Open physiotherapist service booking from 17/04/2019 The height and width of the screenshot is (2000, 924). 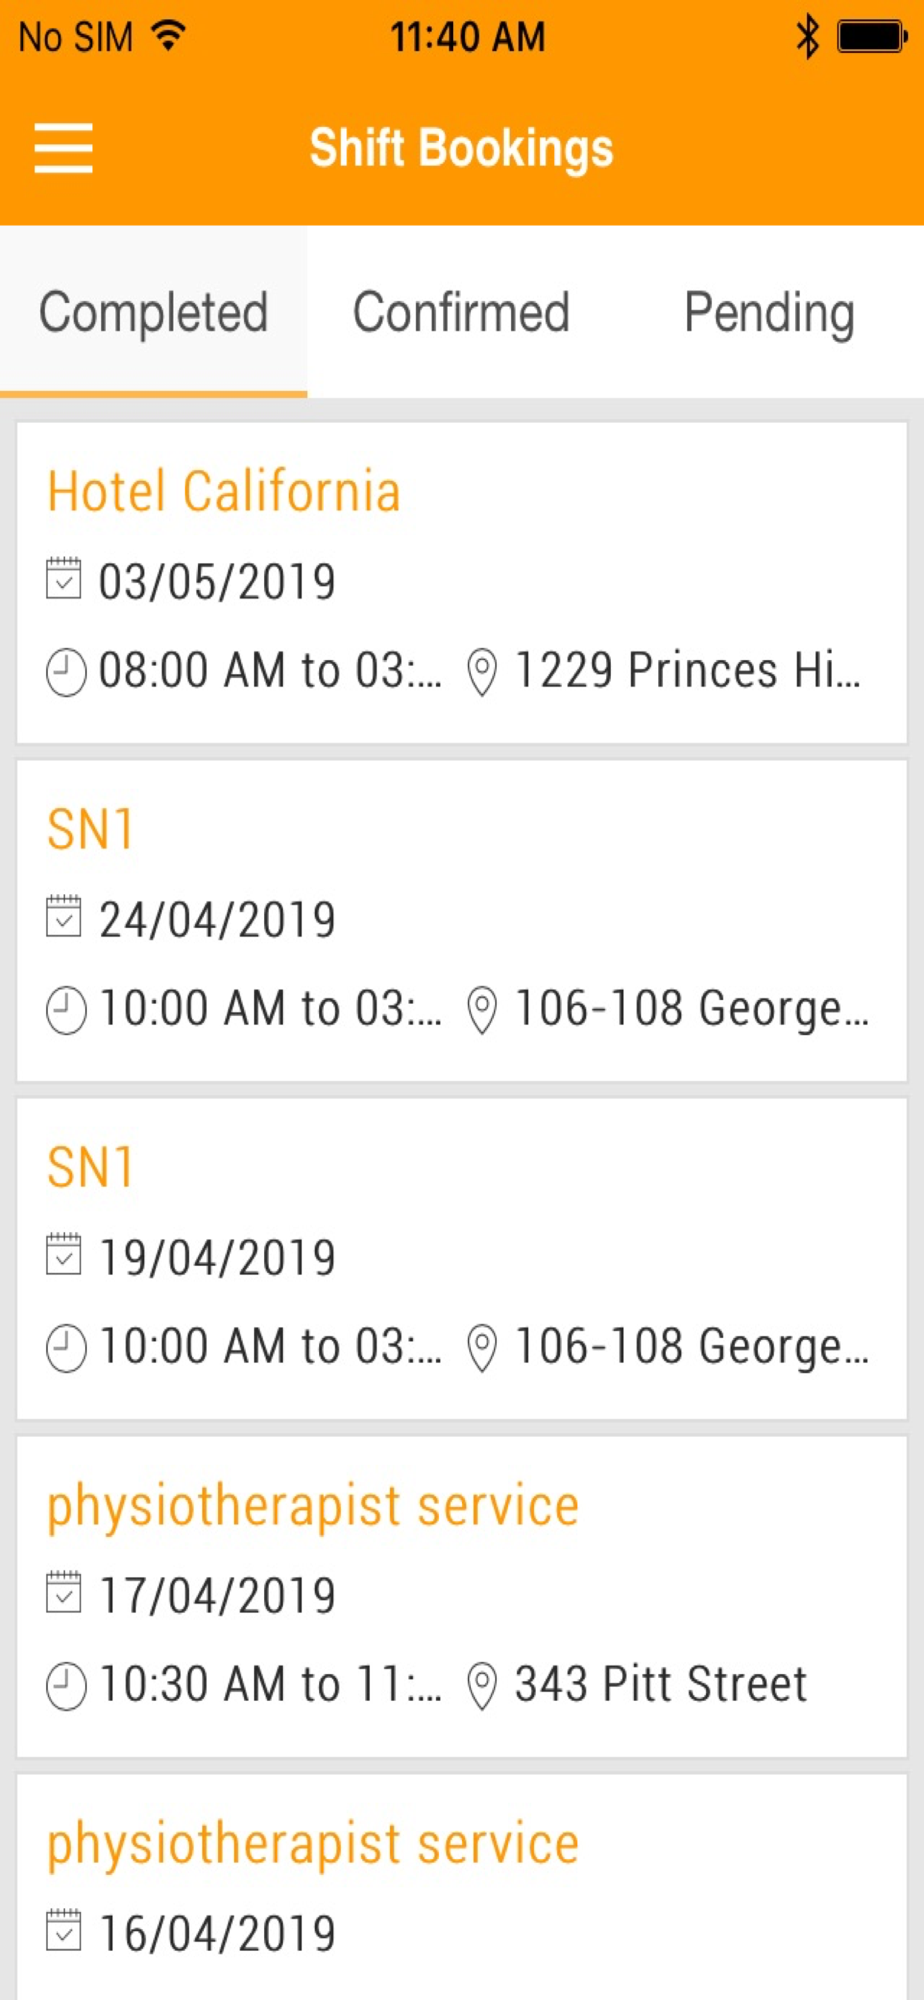462,1597
